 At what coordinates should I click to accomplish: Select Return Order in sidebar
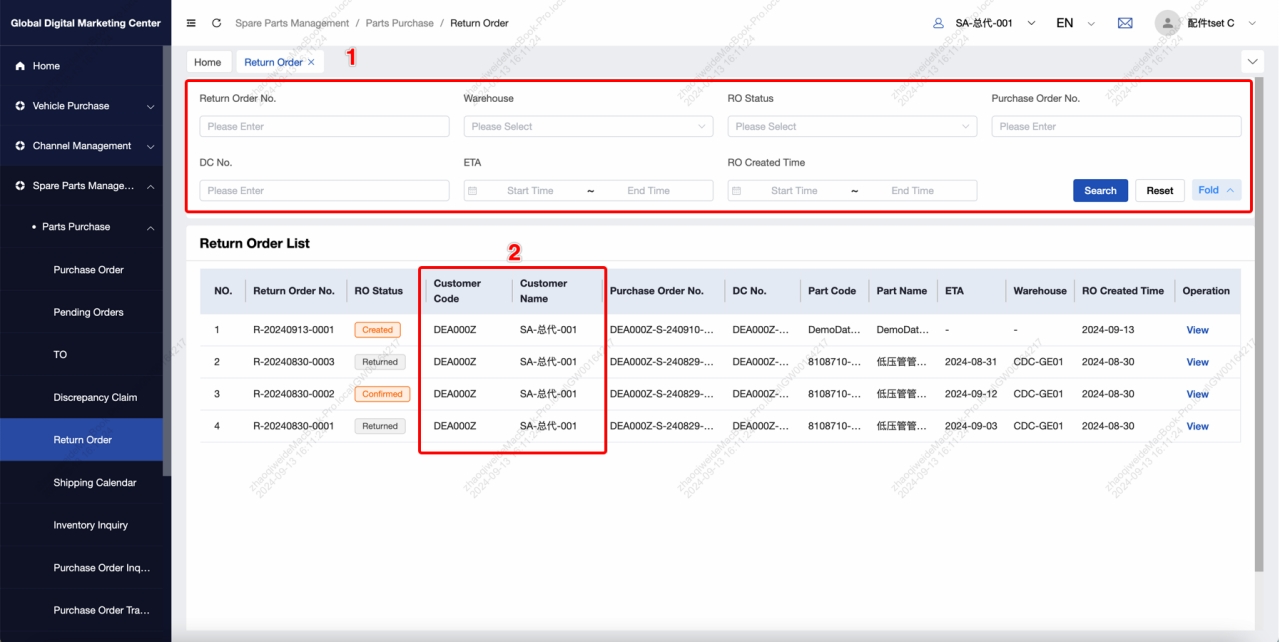(83, 440)
